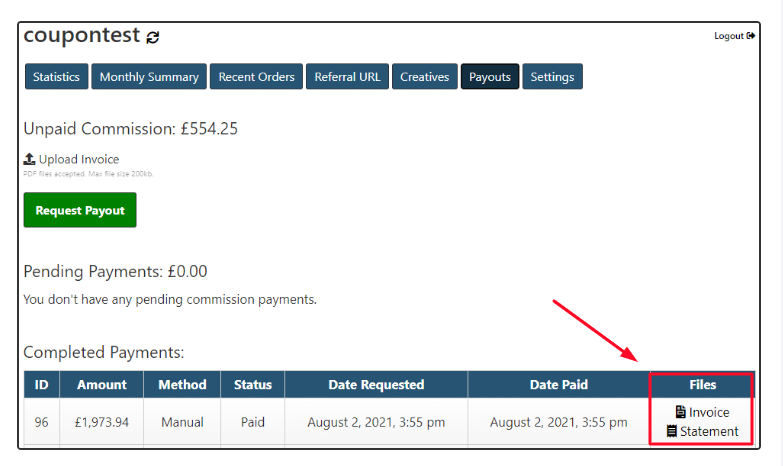Click the Amount column header

pyautogui.click(x=101, y=385)
